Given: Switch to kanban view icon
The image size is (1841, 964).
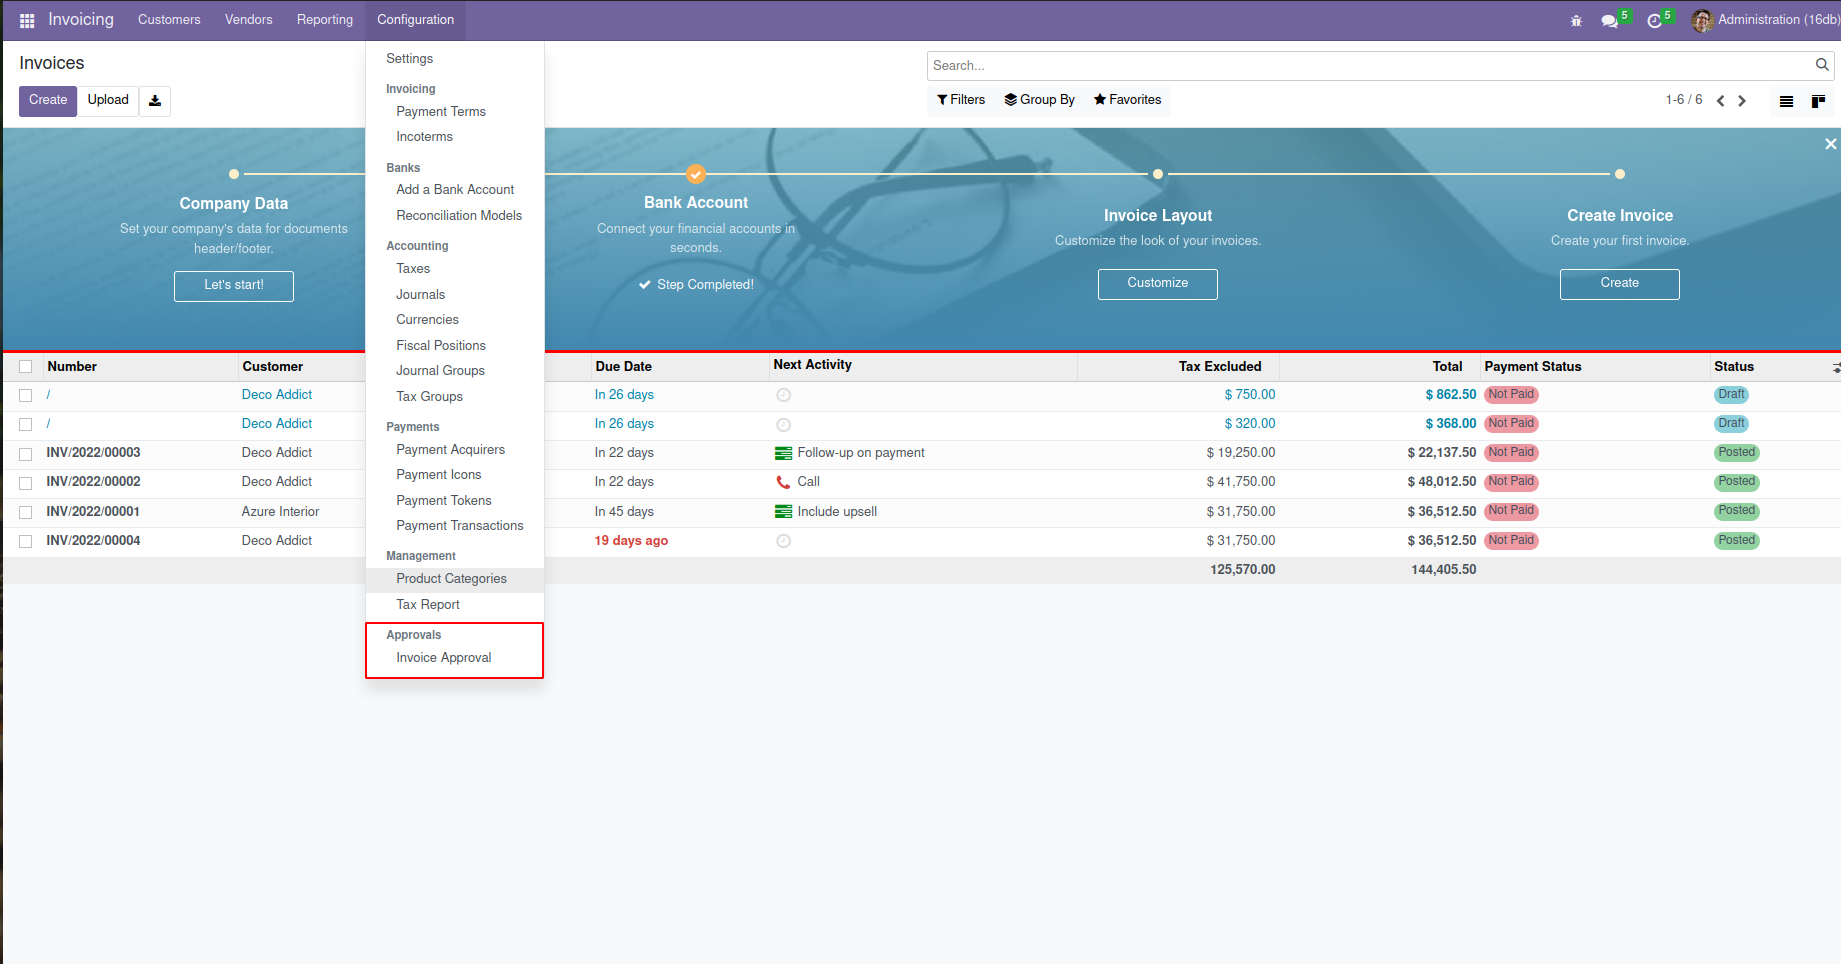Looking at the screenshot, I should pyautogui.click(x=1818, y=101).
